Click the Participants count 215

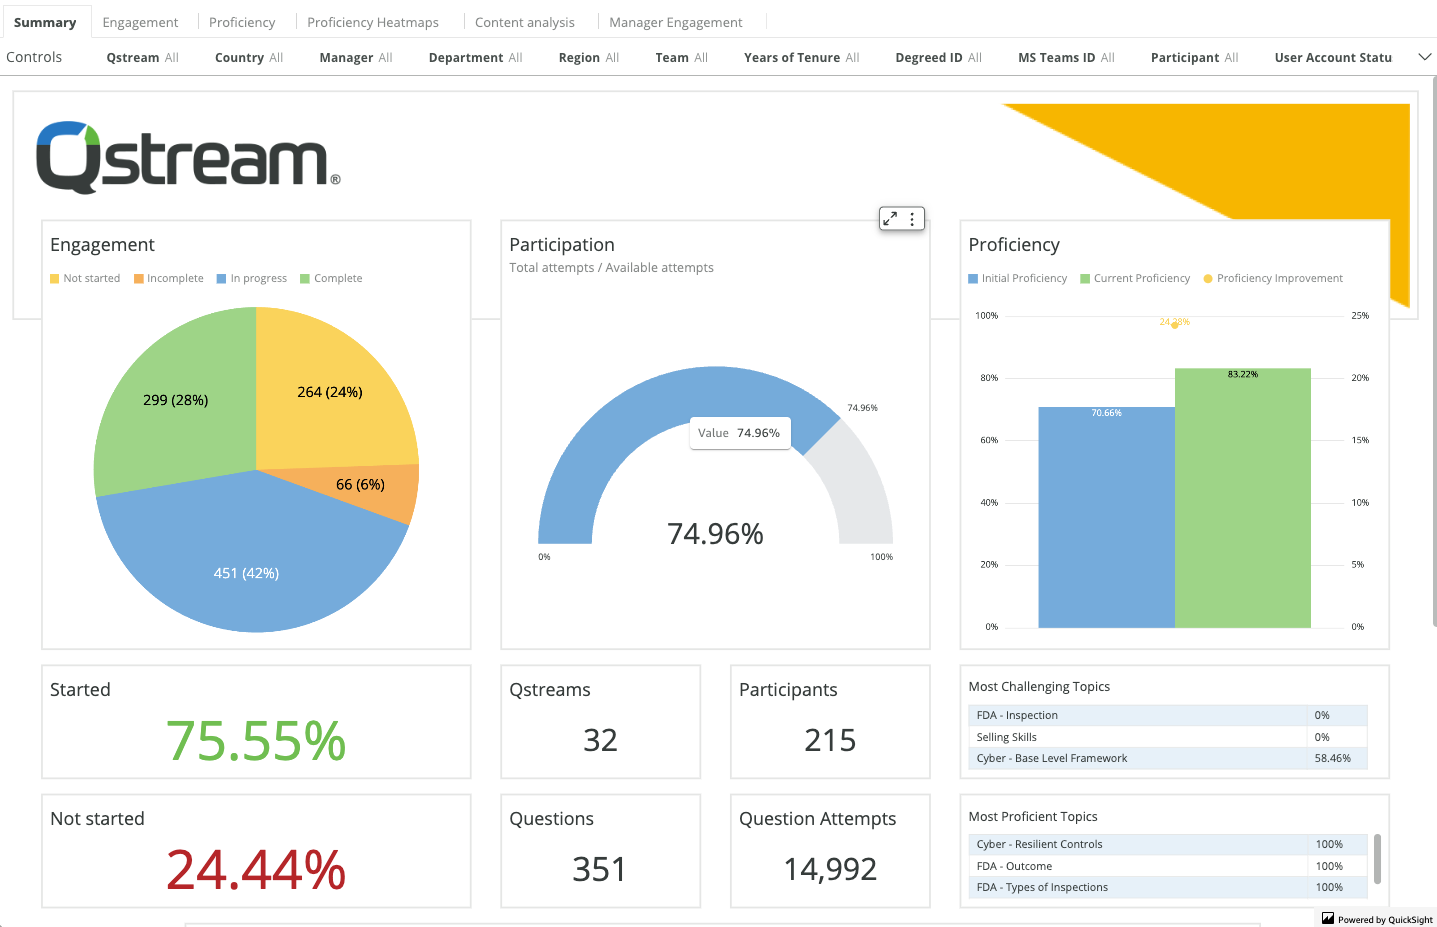[x=830, y=740]
